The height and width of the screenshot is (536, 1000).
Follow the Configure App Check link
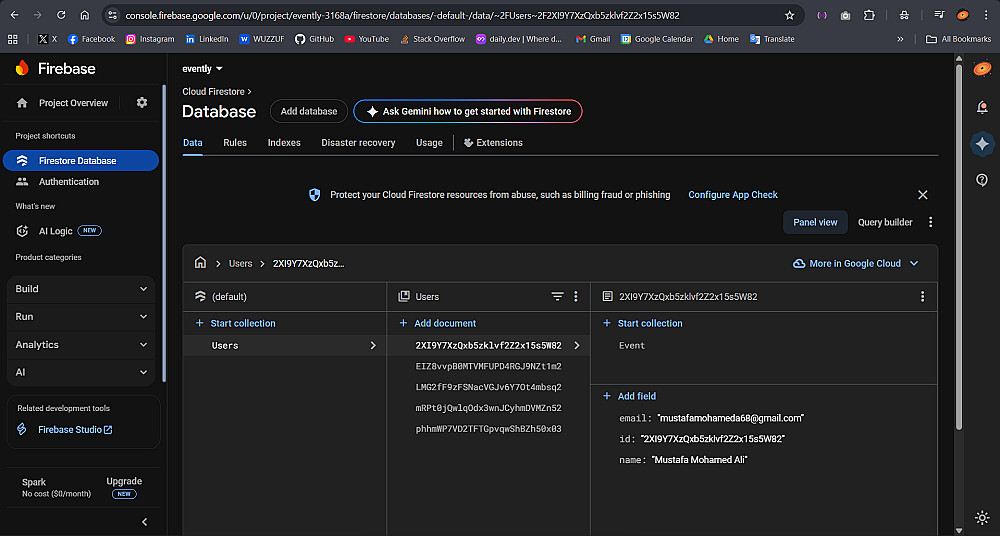pos(733,195)
